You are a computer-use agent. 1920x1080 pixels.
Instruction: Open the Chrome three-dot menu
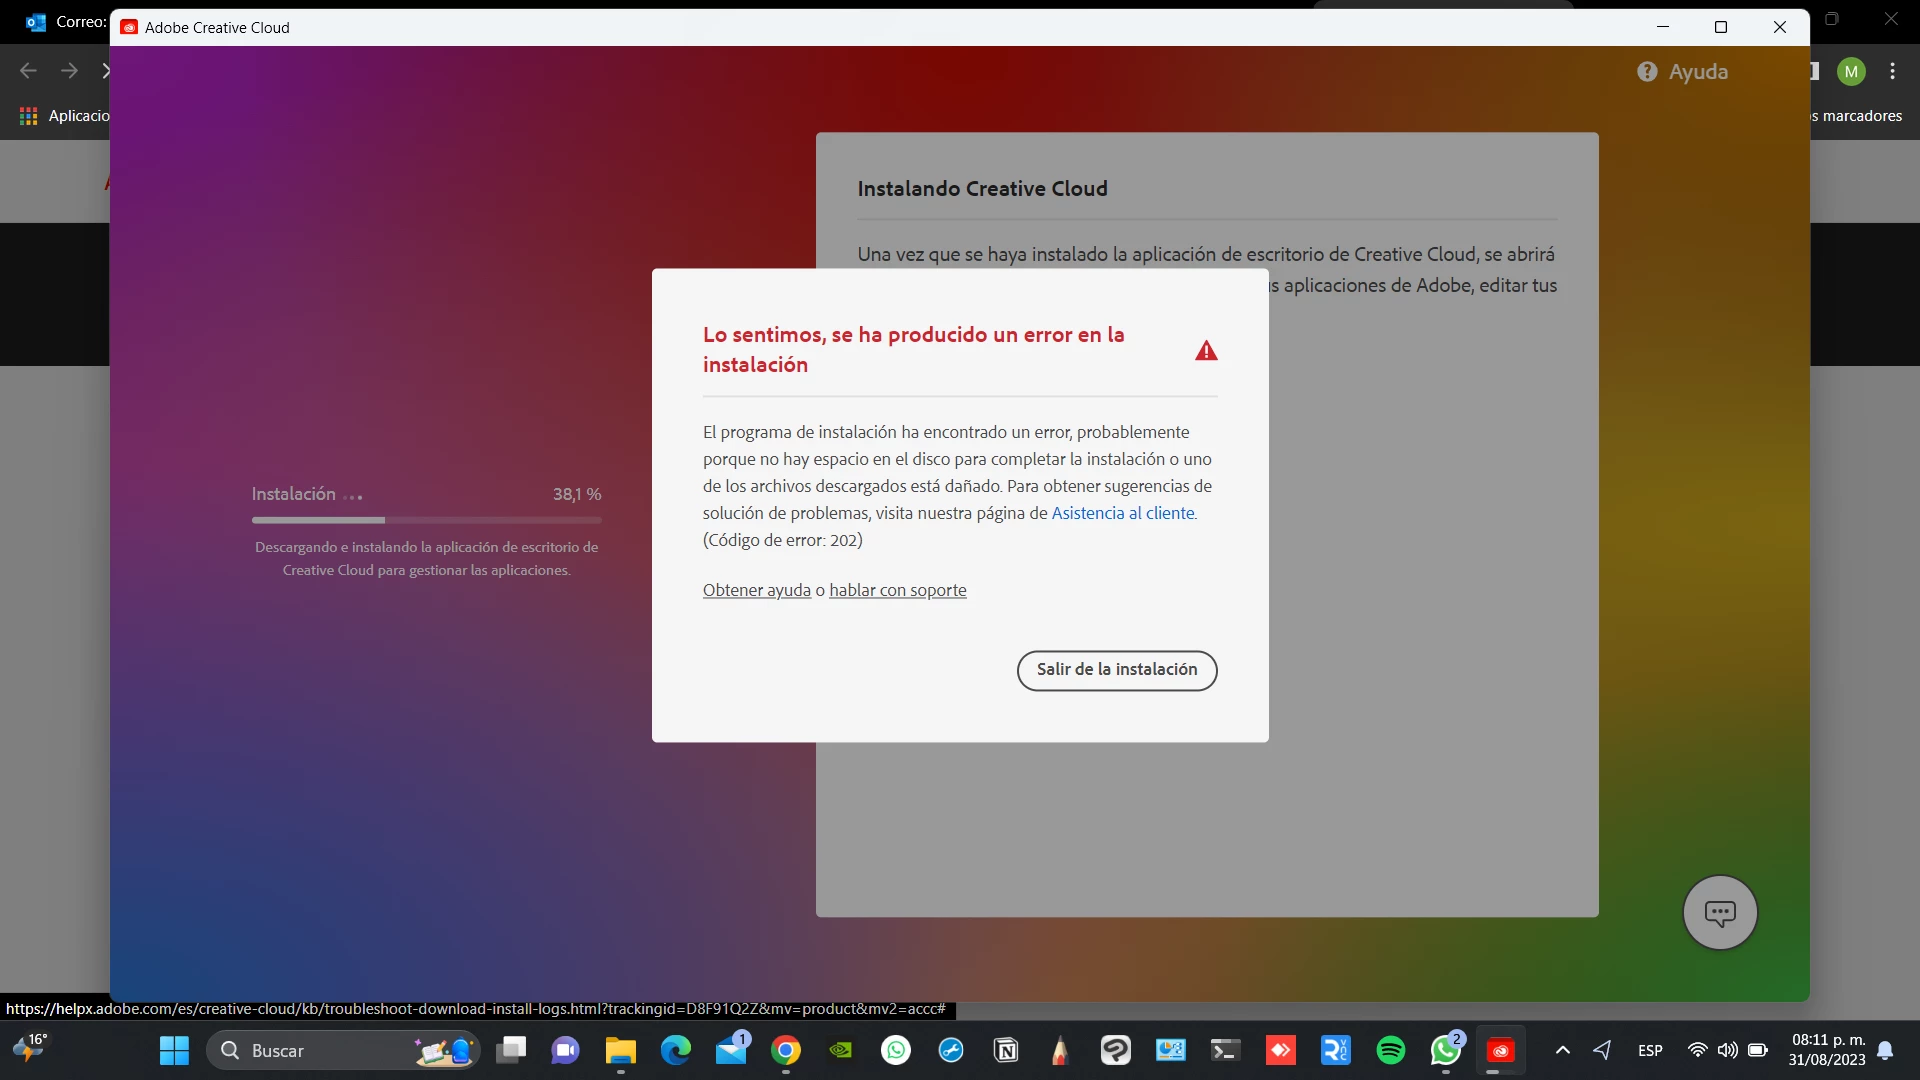coord(1892,71)
